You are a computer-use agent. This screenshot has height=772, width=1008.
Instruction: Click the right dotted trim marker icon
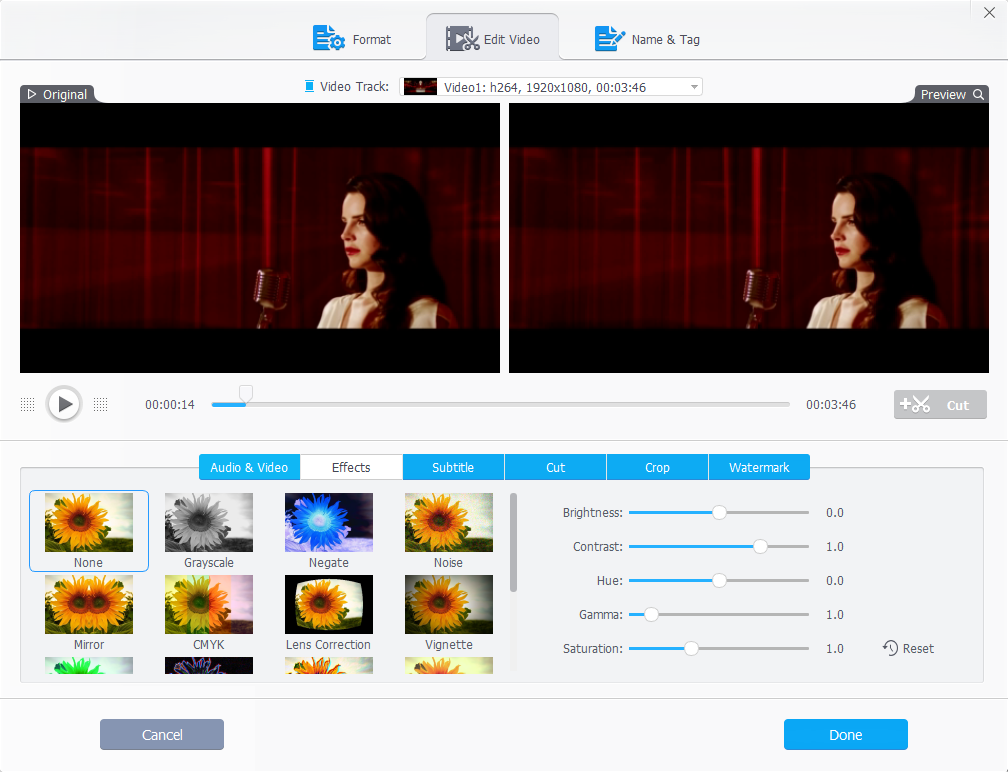100,405
